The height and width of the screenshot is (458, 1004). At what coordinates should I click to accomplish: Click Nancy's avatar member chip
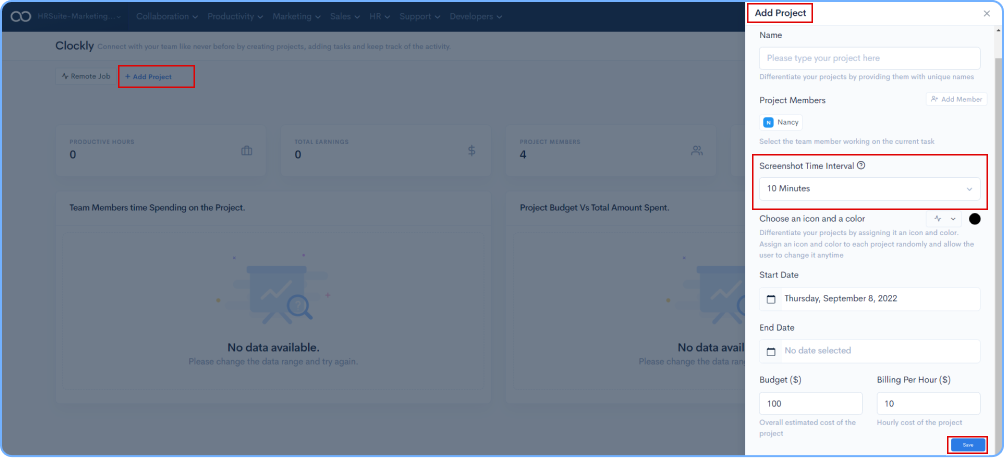(781, 122)
